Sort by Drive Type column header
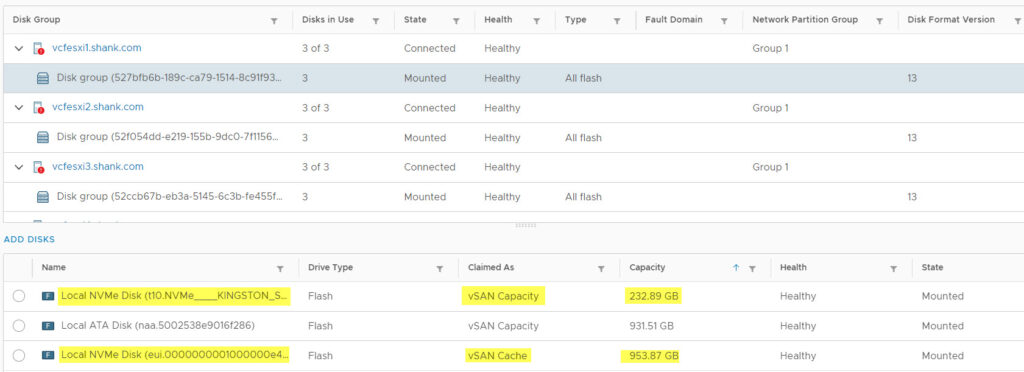 pyautogui.click(x=329, y=268)
